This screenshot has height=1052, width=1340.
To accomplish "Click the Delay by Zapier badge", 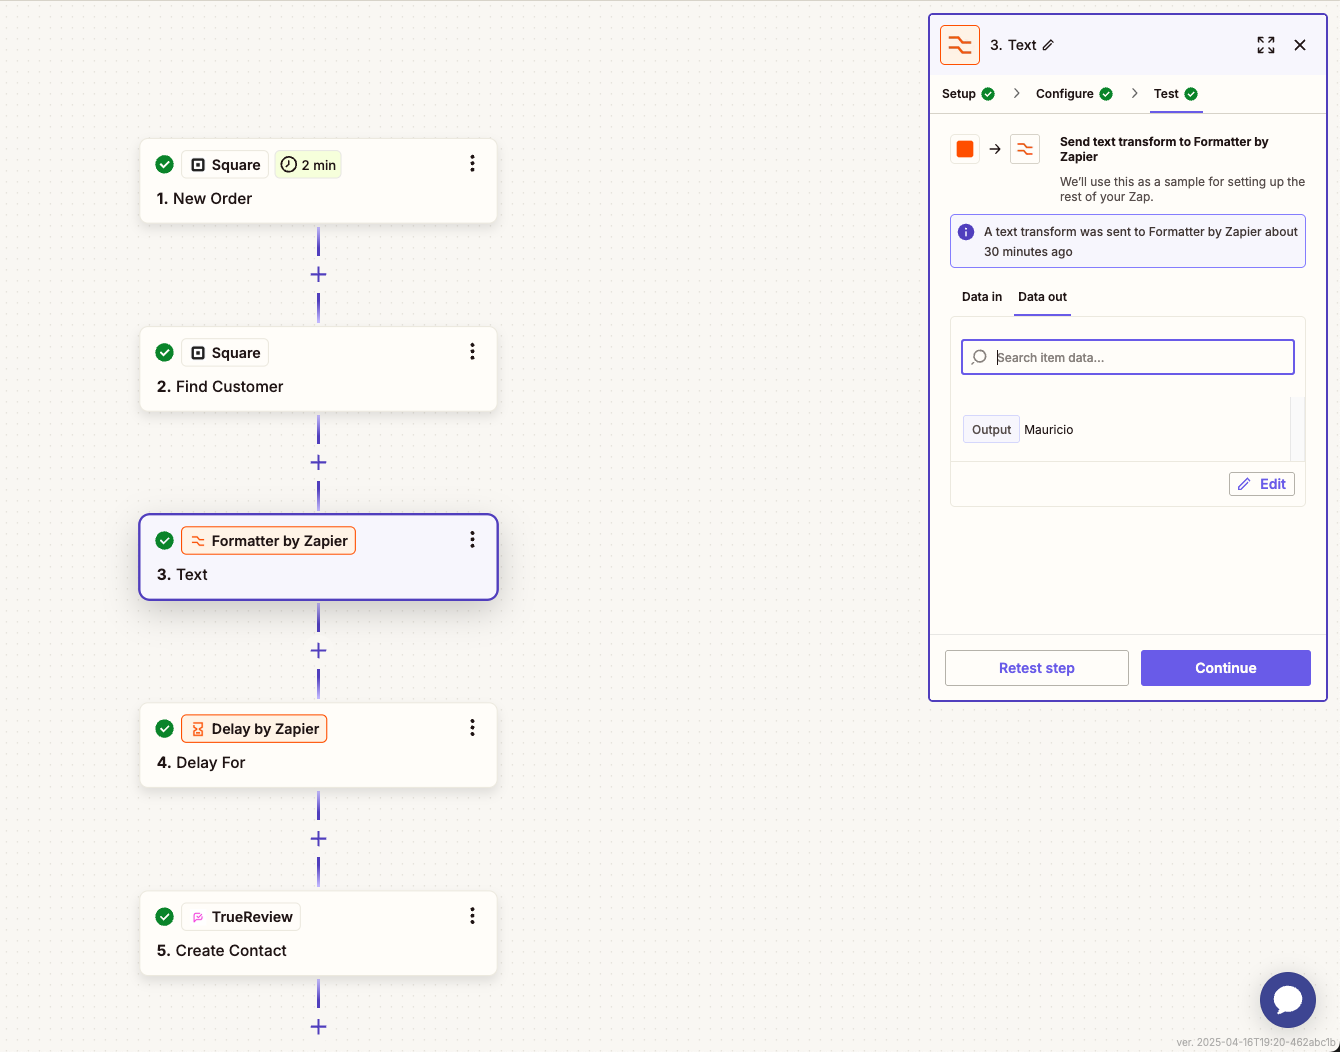I will click(254, 729).
